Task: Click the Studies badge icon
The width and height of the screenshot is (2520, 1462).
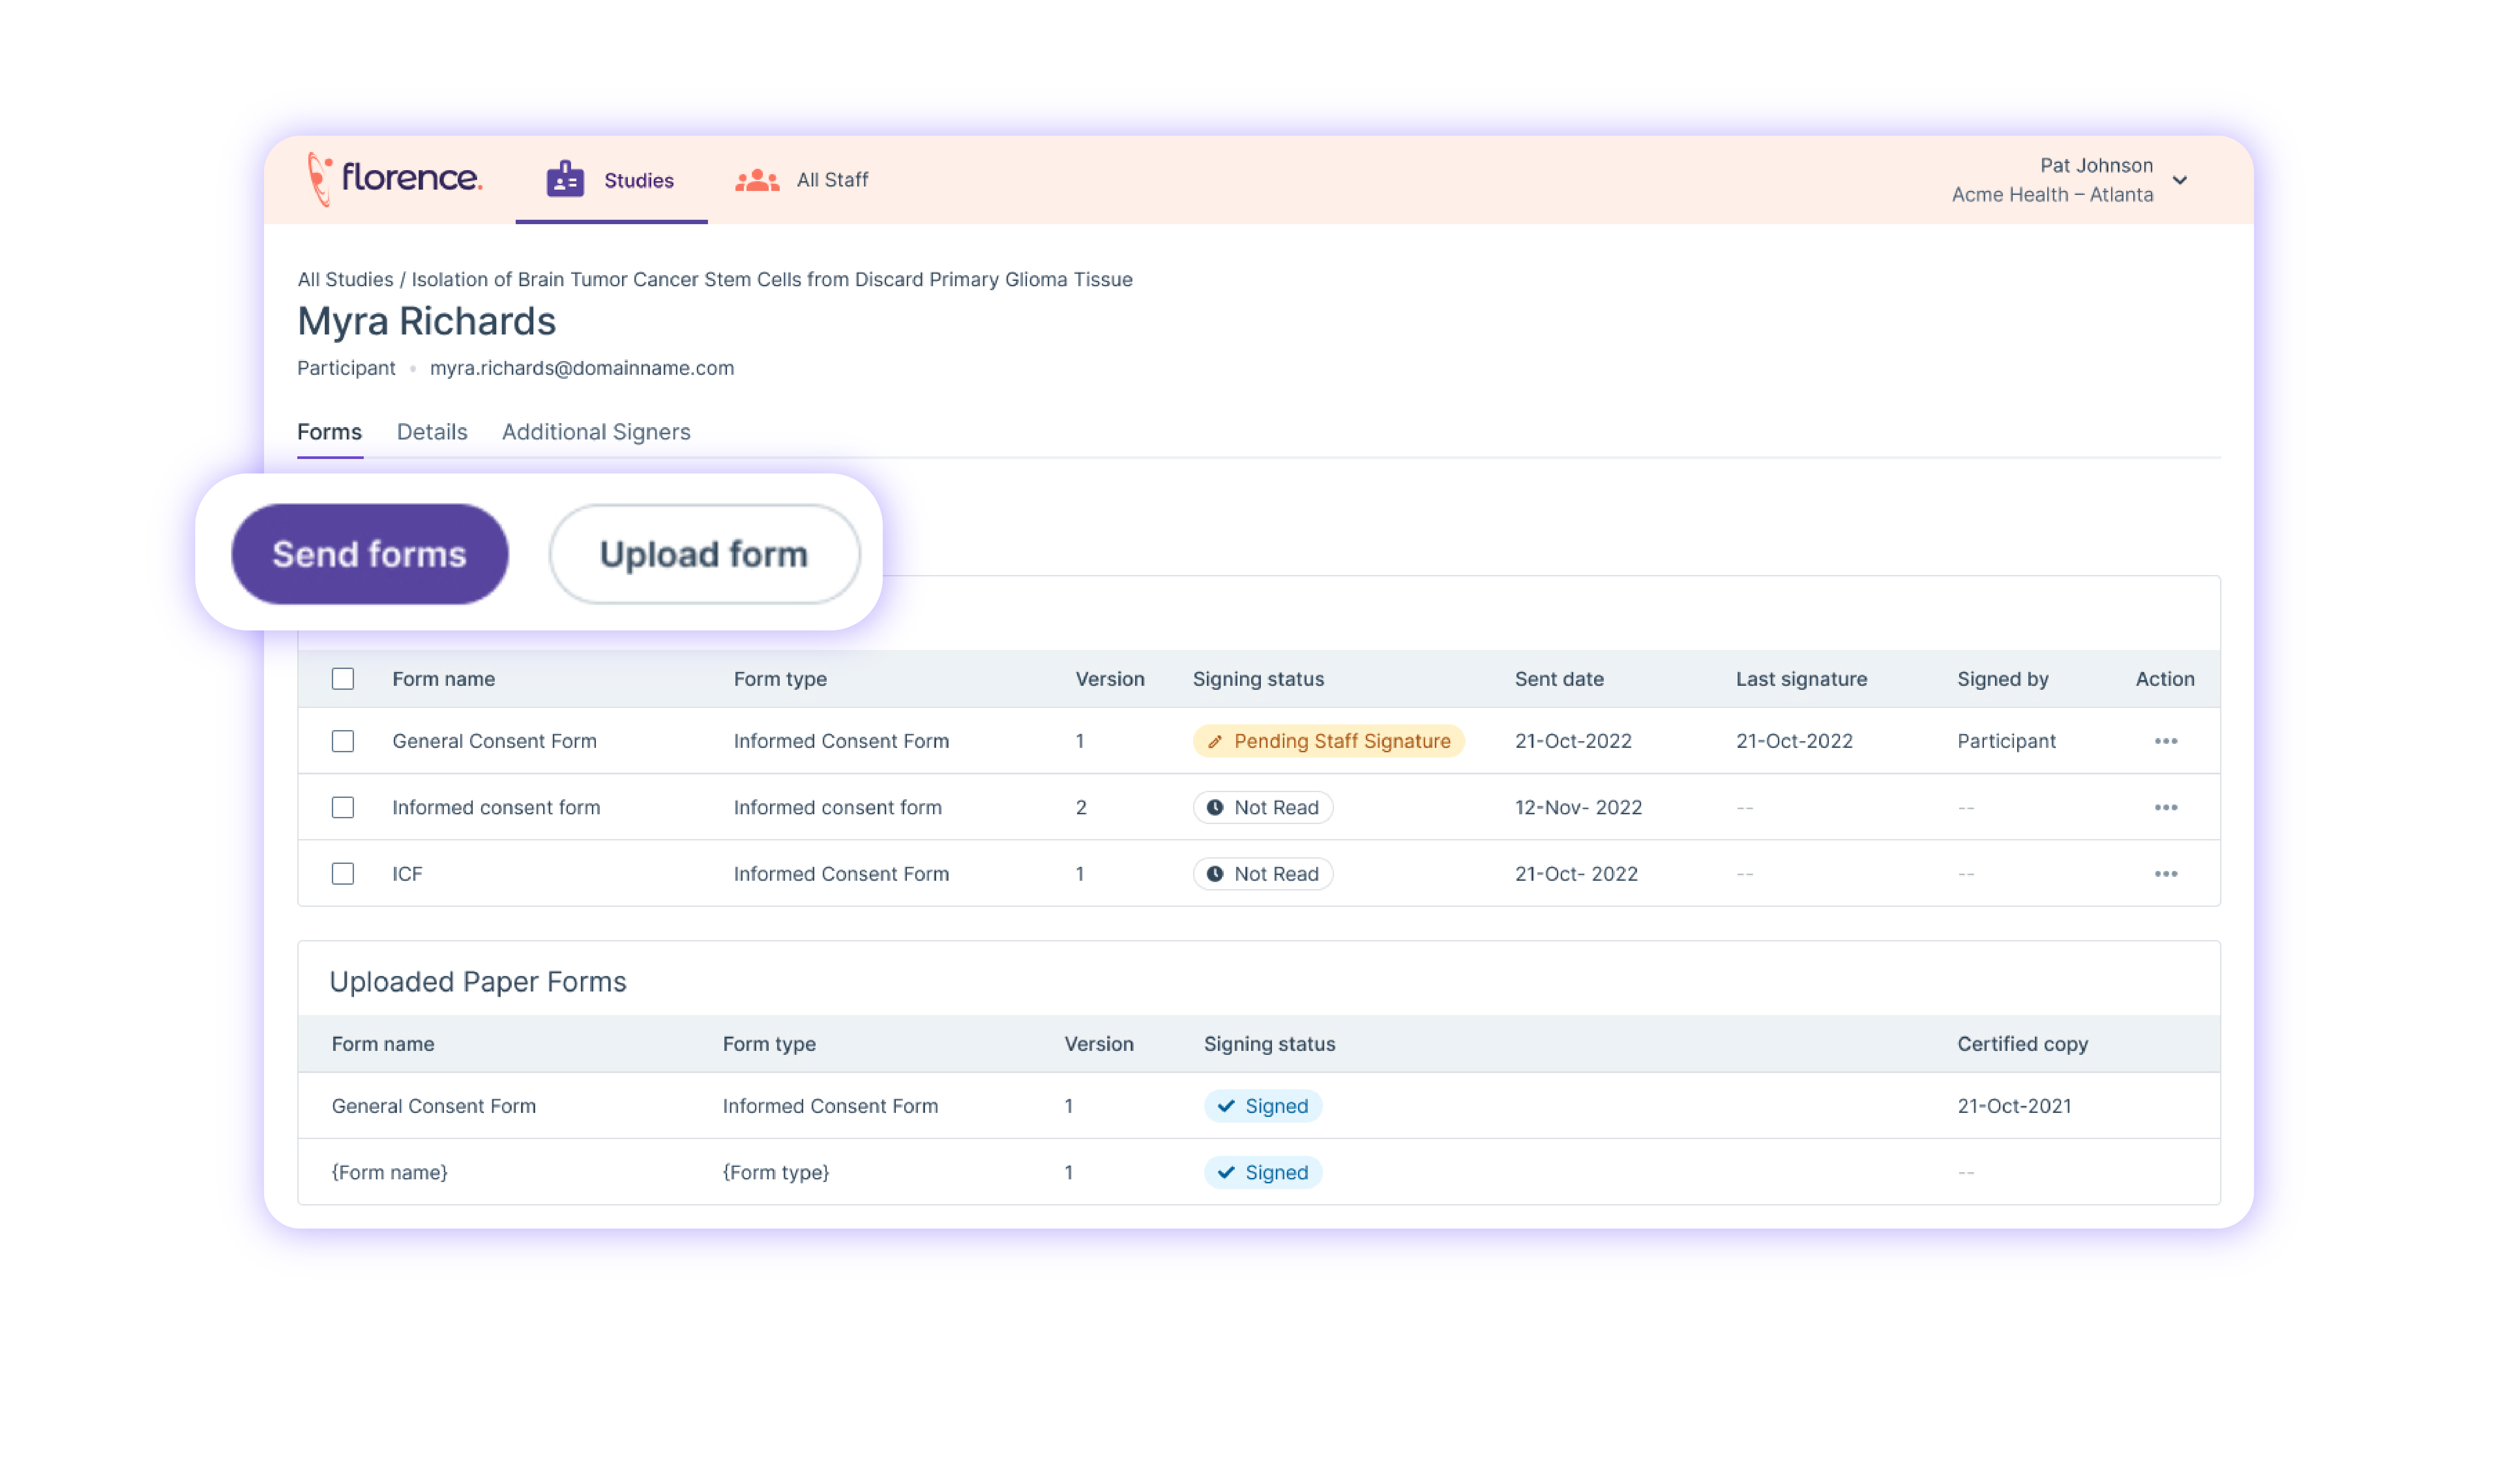Action: [x=565, y=180]
